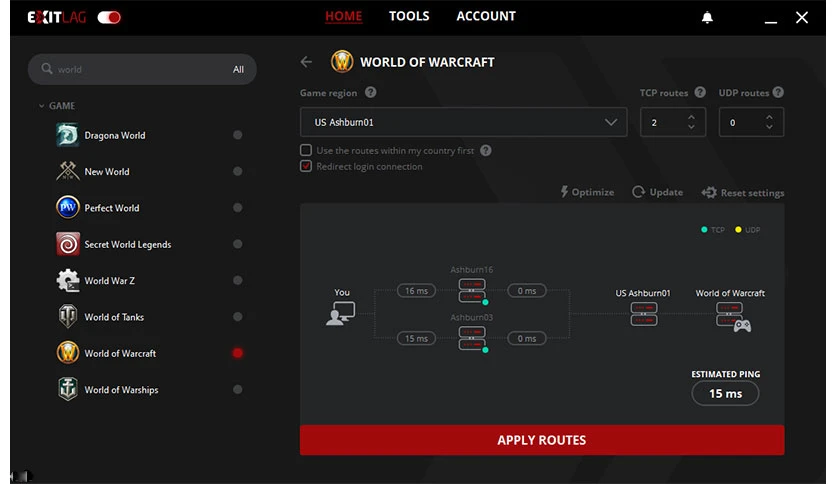This screenshot has height=484, width=836.
Task: Select the World War Z icon
Action: 68,280
